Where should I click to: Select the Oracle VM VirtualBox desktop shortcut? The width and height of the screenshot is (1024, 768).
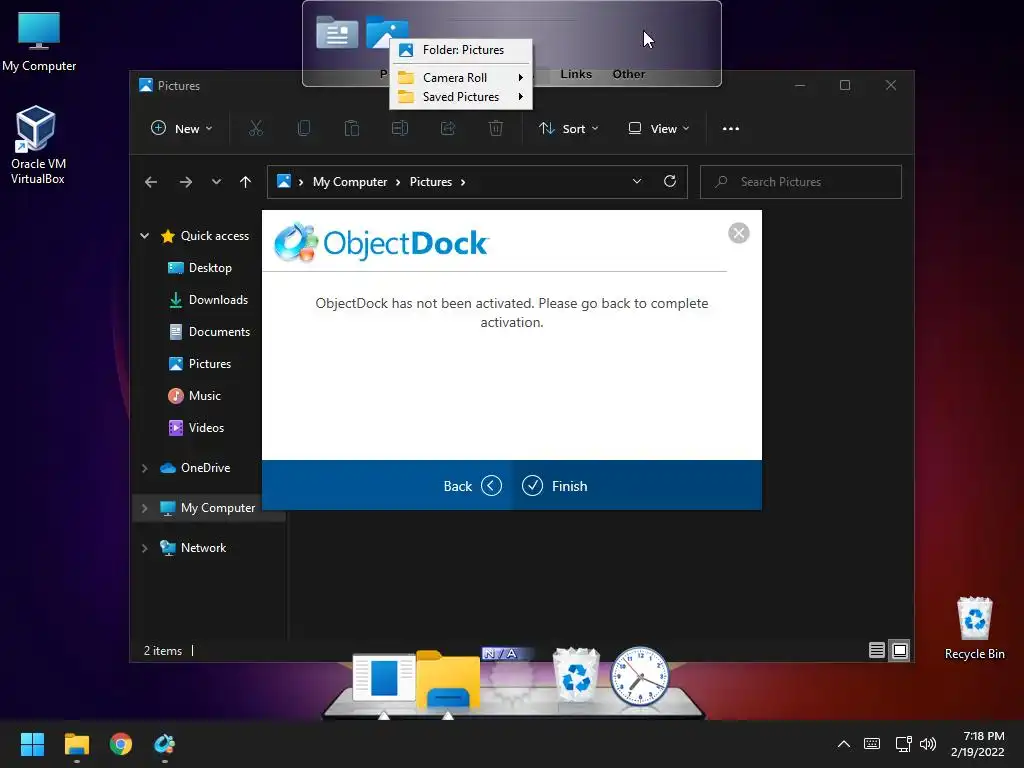[x=37, y=146]
